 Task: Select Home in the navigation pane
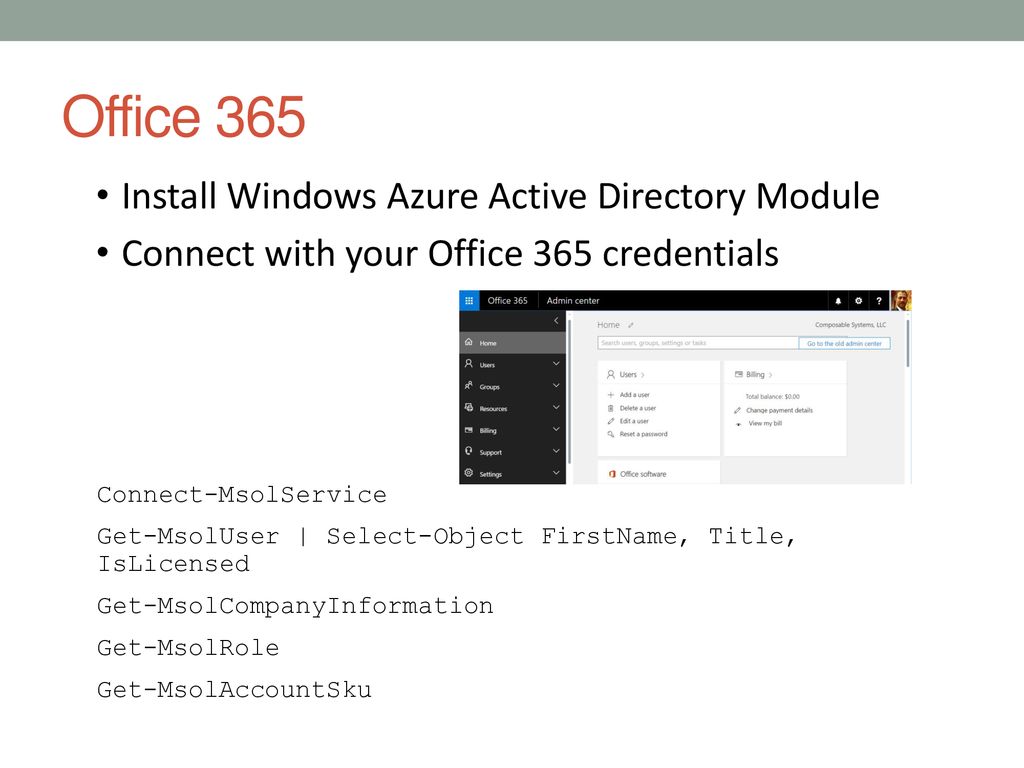[513, 343]
